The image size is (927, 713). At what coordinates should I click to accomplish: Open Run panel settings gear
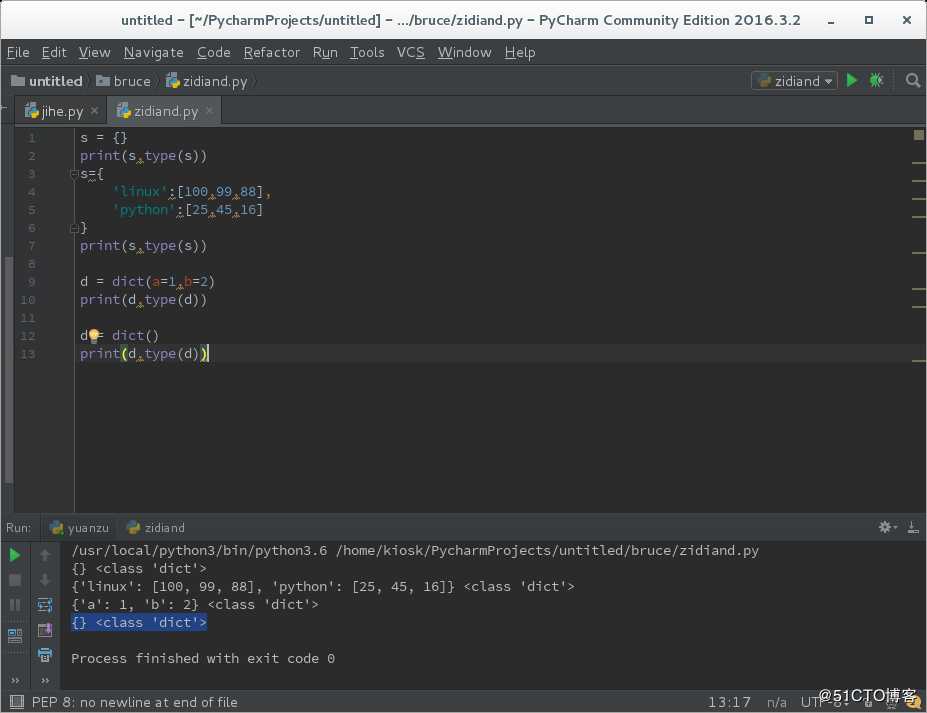click(x=886, y=527)
